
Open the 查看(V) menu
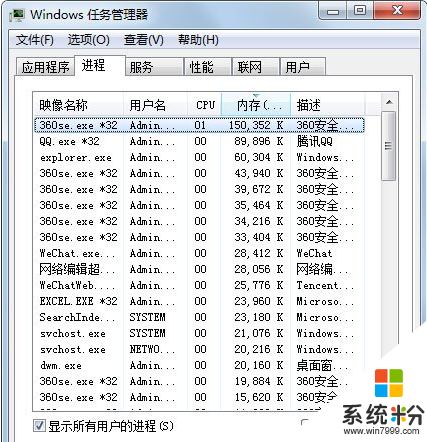point(144,40)
